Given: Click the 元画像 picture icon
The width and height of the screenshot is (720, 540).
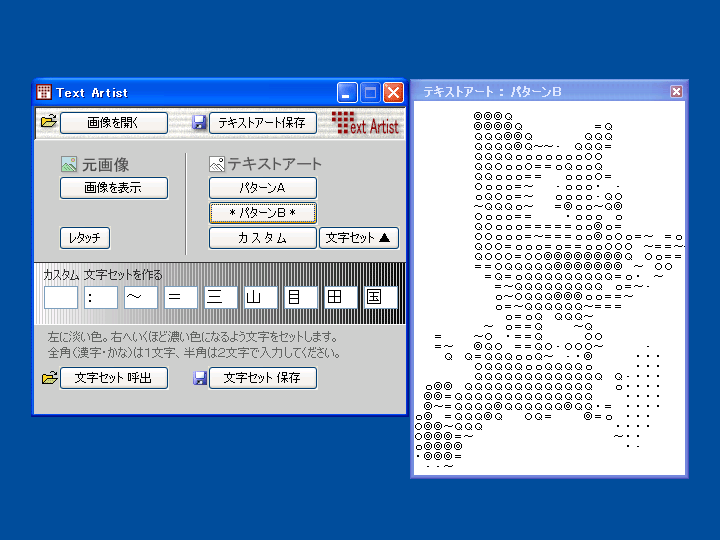Looking at the screenshot, I should (69, 164).
